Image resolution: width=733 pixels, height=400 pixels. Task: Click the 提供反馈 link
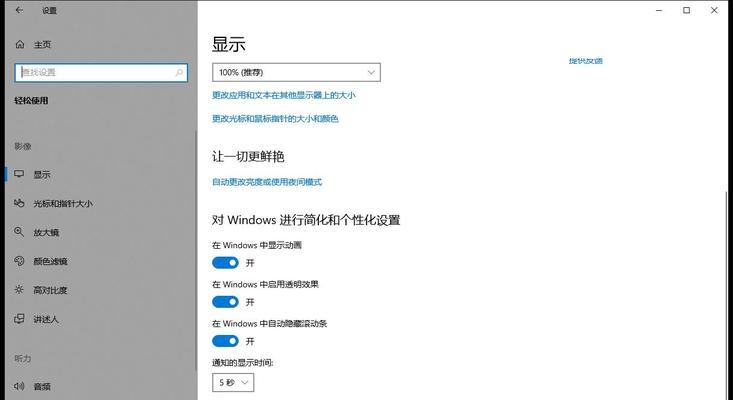click(x=586, y=61)
